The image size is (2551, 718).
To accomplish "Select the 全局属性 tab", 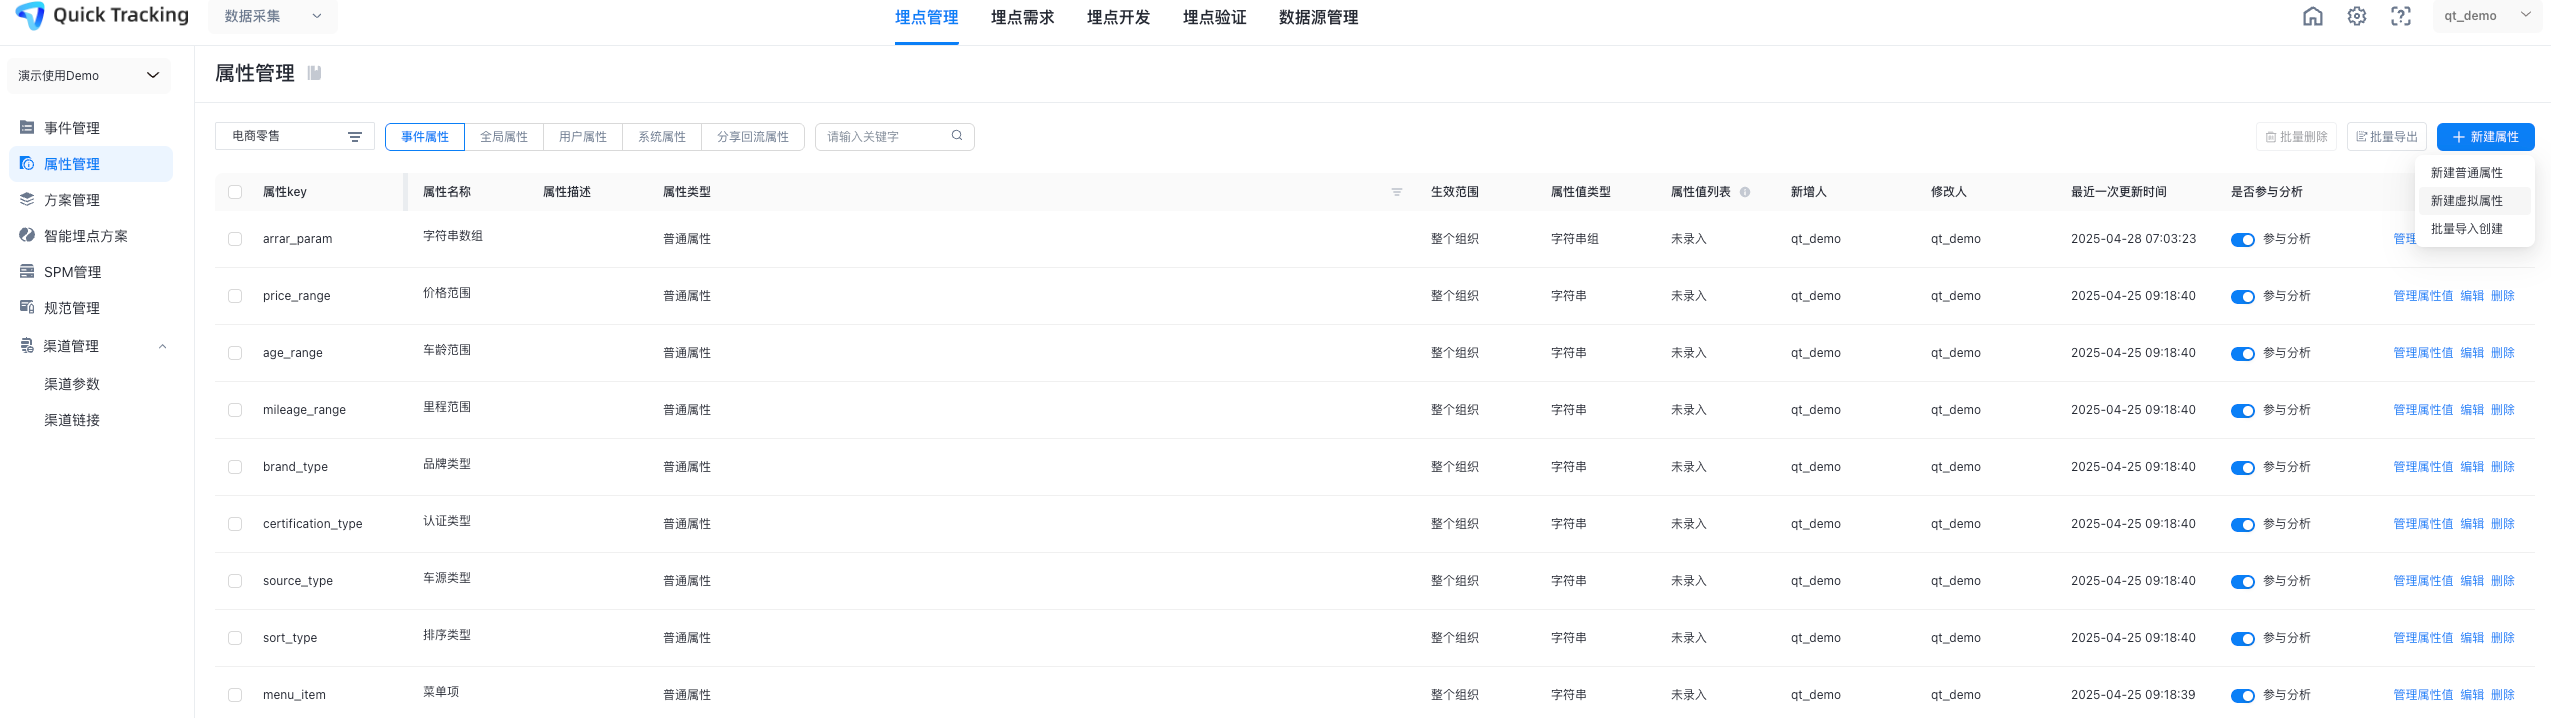I will [504, 136].
